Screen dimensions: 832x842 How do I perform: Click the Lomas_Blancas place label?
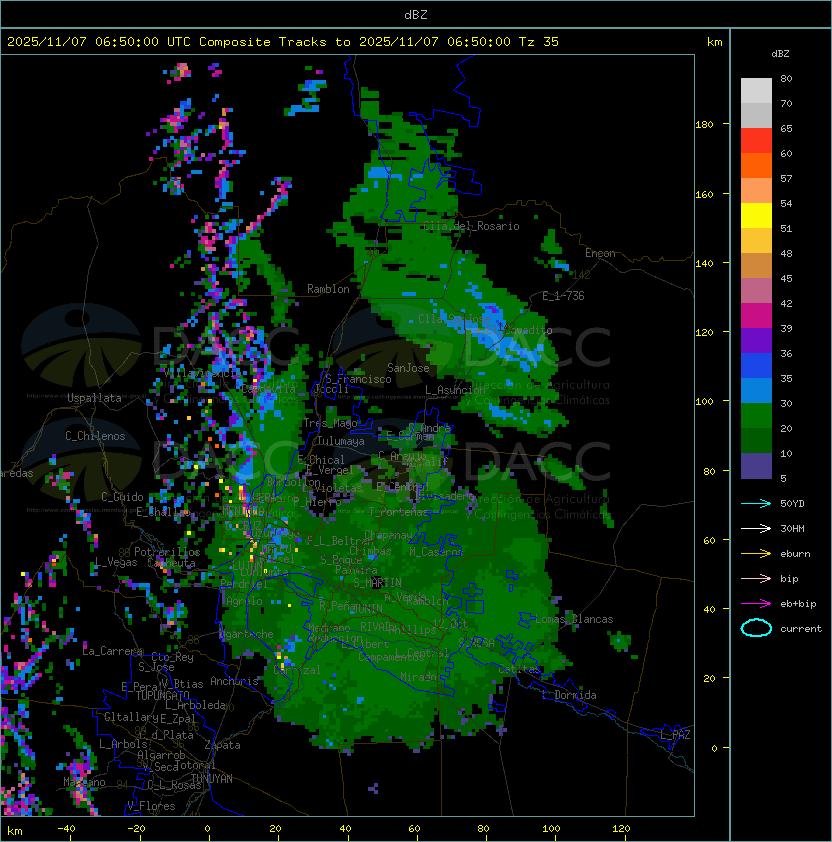pos(574,619)
